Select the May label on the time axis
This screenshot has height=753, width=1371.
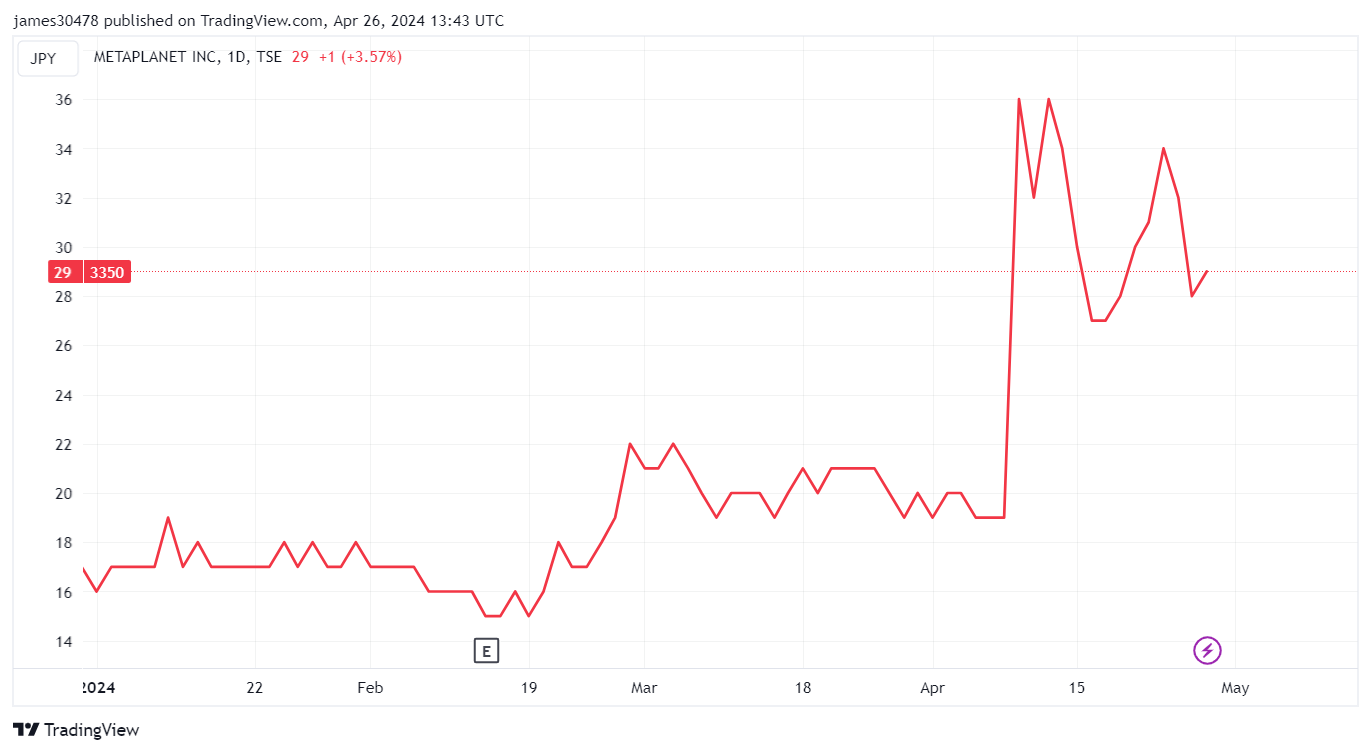pyautogui.click(x=1235, y=688)
